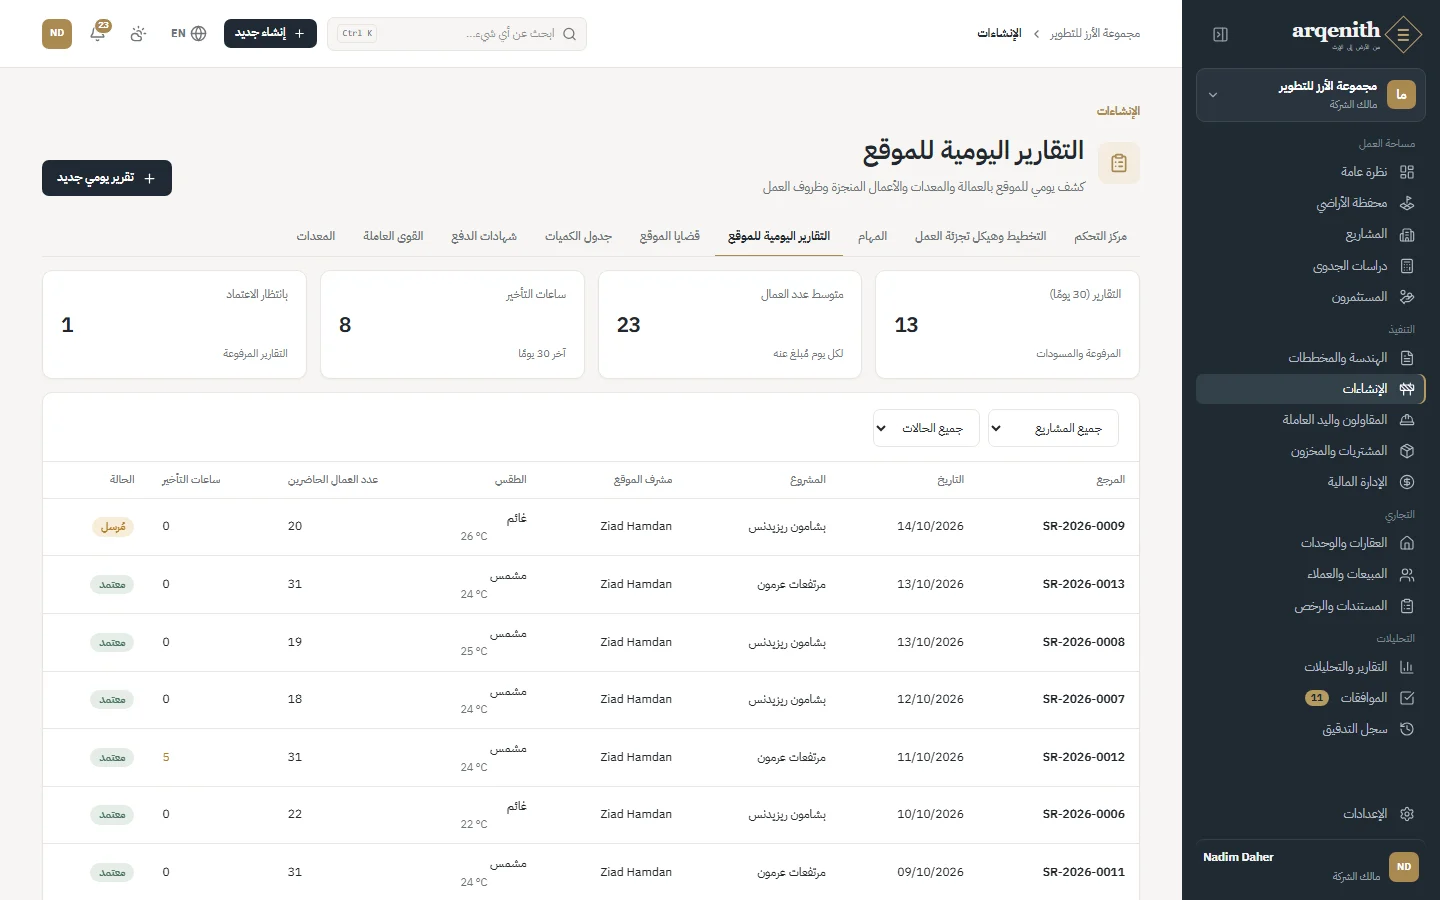Open المشاريع sidebar icon
This screenshot has height=900, width=1440.
pos(1407,234)
